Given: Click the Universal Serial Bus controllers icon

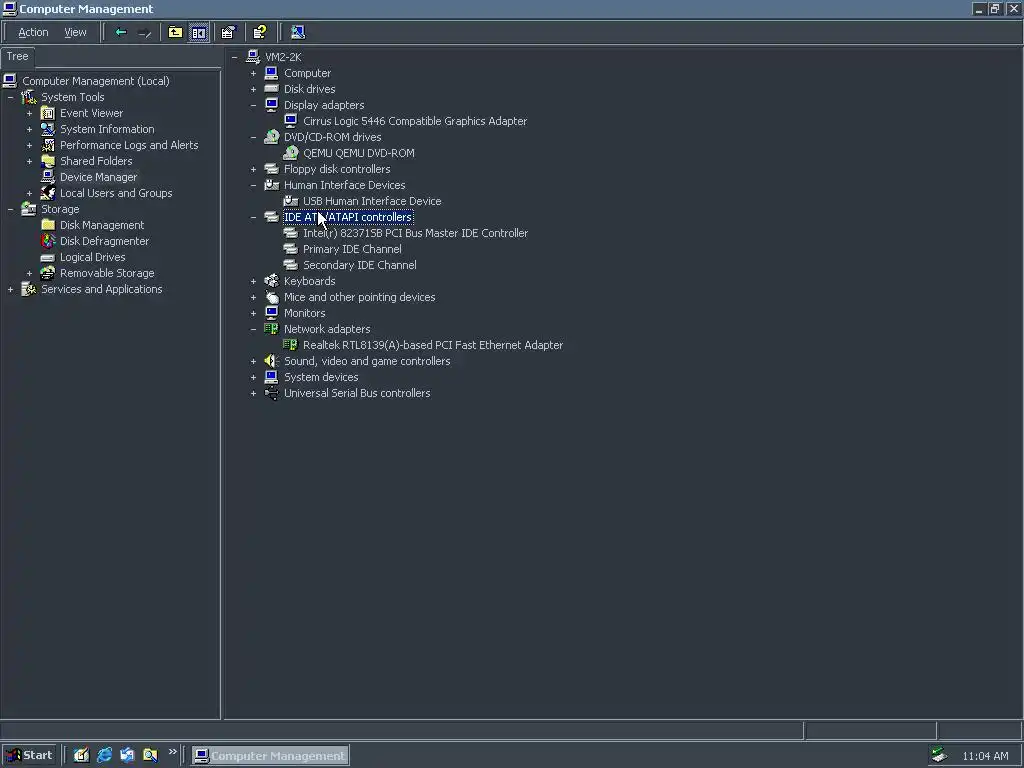Looking at the screenshot, I should tap(272, 393).
